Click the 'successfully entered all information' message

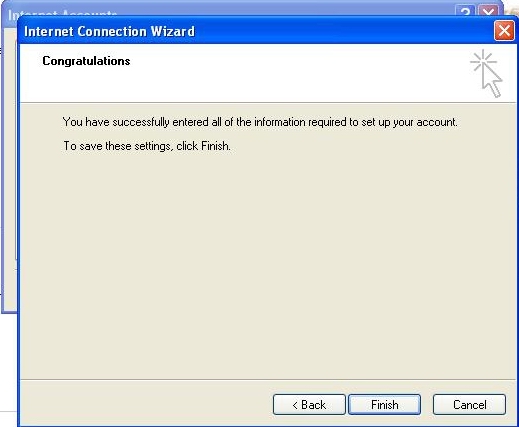click(x=260, y=122)
